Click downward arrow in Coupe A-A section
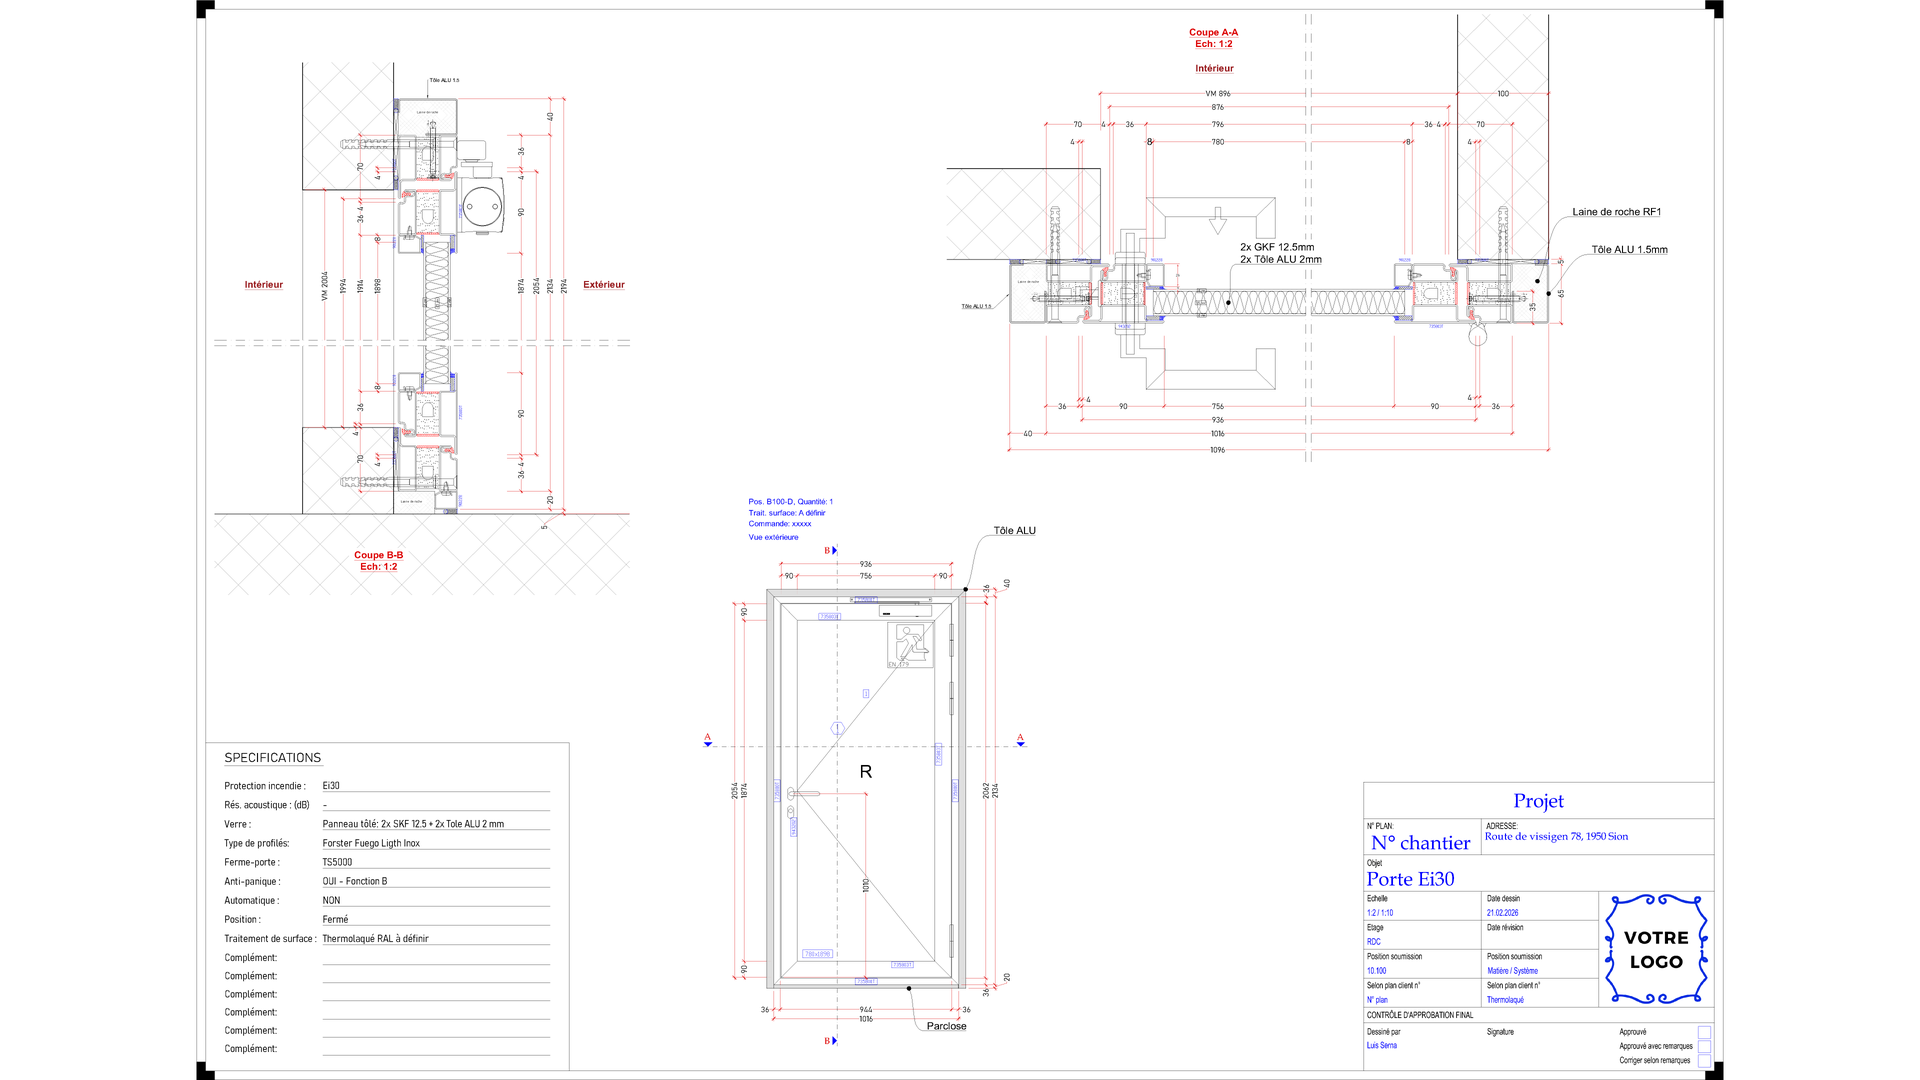 (1217, 220)
